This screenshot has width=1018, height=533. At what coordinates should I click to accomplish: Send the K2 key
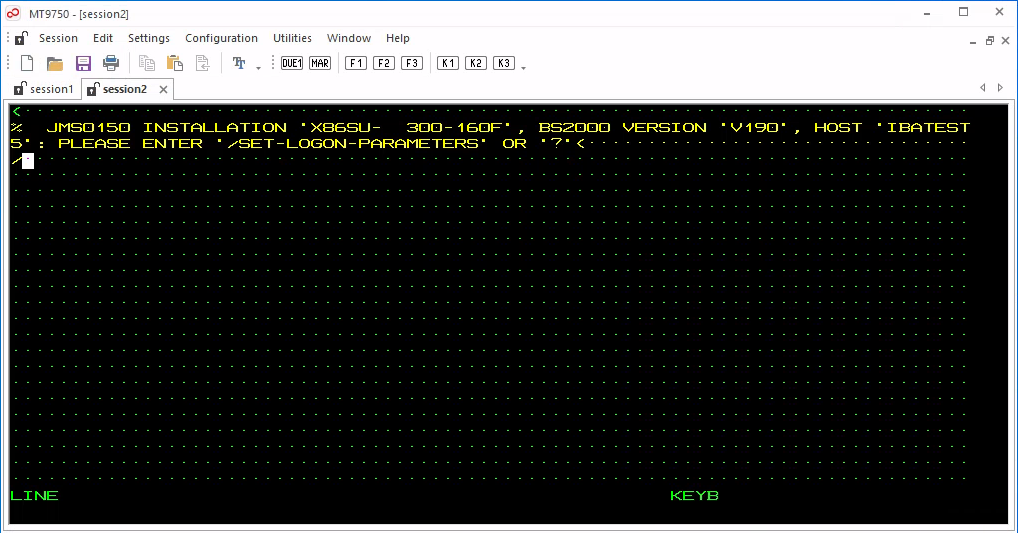[476, 63]
